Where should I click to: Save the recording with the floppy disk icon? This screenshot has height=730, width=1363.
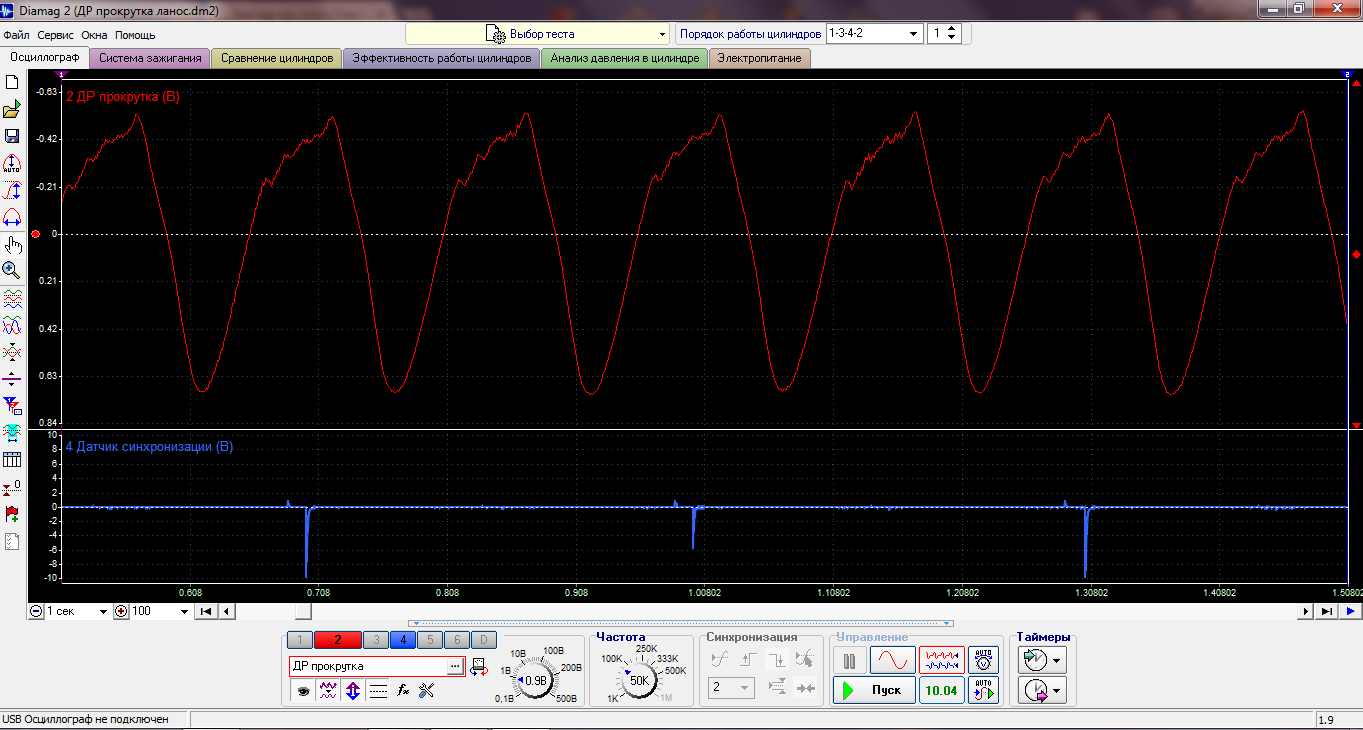click(12, 136)
